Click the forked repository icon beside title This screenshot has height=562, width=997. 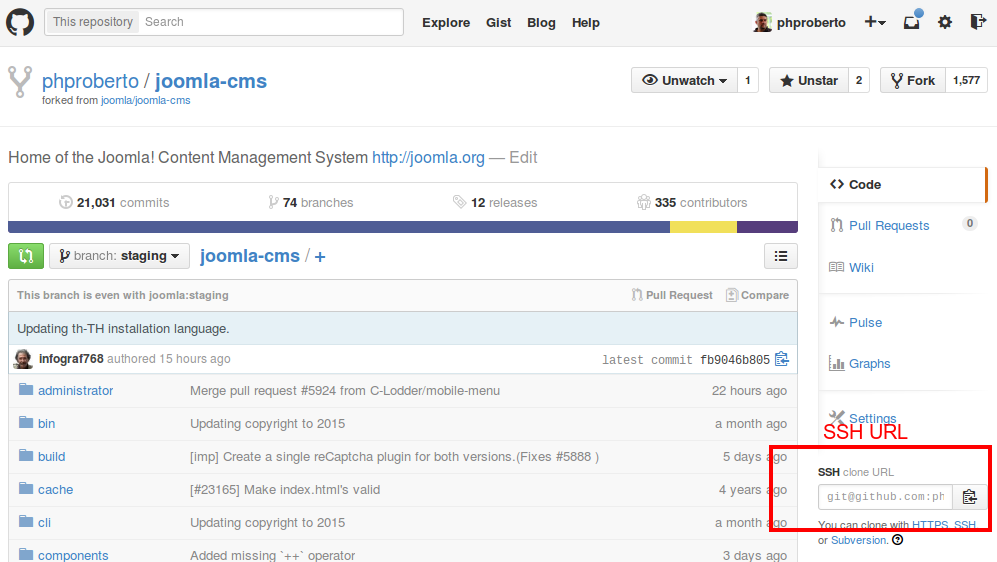20,81
